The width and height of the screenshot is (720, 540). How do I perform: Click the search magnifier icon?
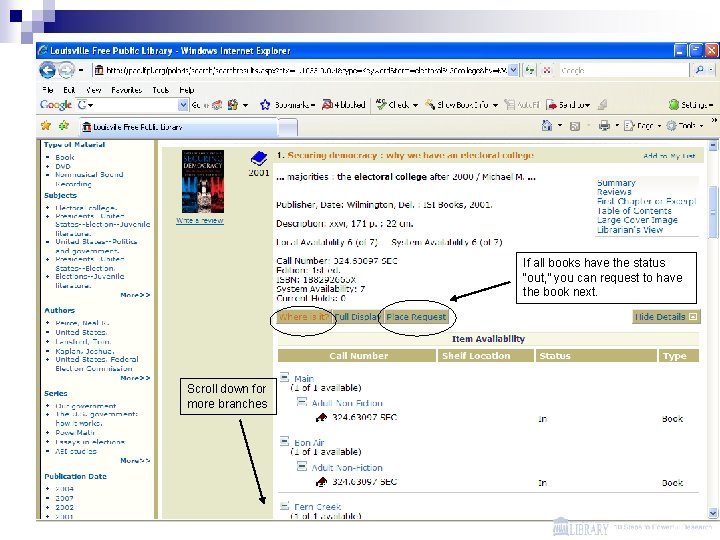click(x=699, y=70)
